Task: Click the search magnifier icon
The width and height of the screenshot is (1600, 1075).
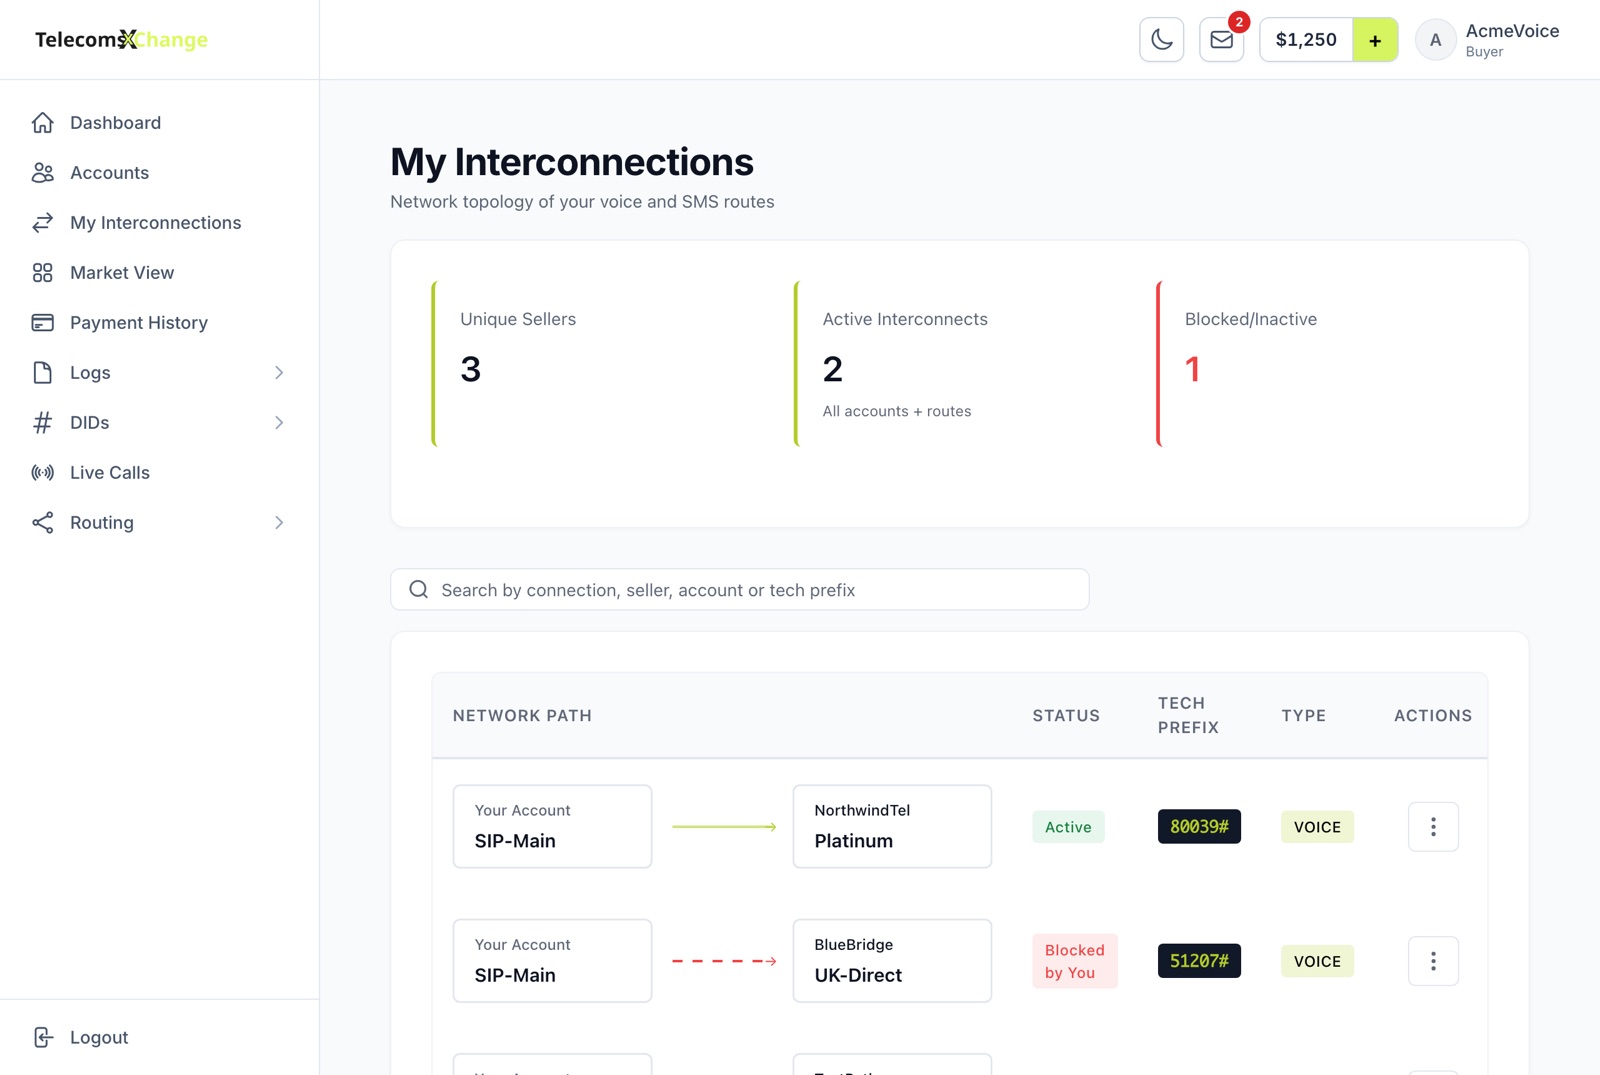Action: coord(419,589)
